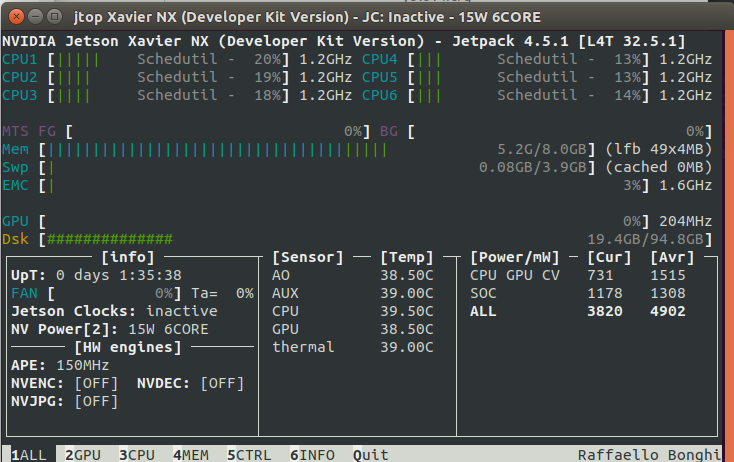The width and height of the screenshot is (734, 462).
Task: Click the SOC power row
Action: 578,293
